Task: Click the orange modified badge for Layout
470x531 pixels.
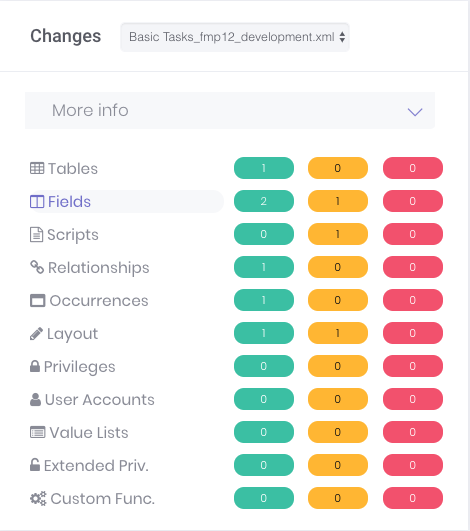Action: [338, 333]
